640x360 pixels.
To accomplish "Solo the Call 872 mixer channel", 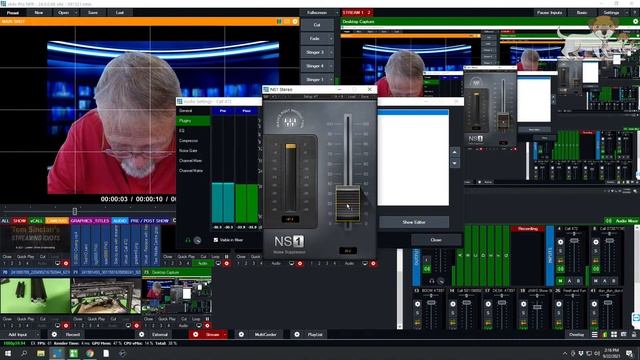I will (560, 251).
